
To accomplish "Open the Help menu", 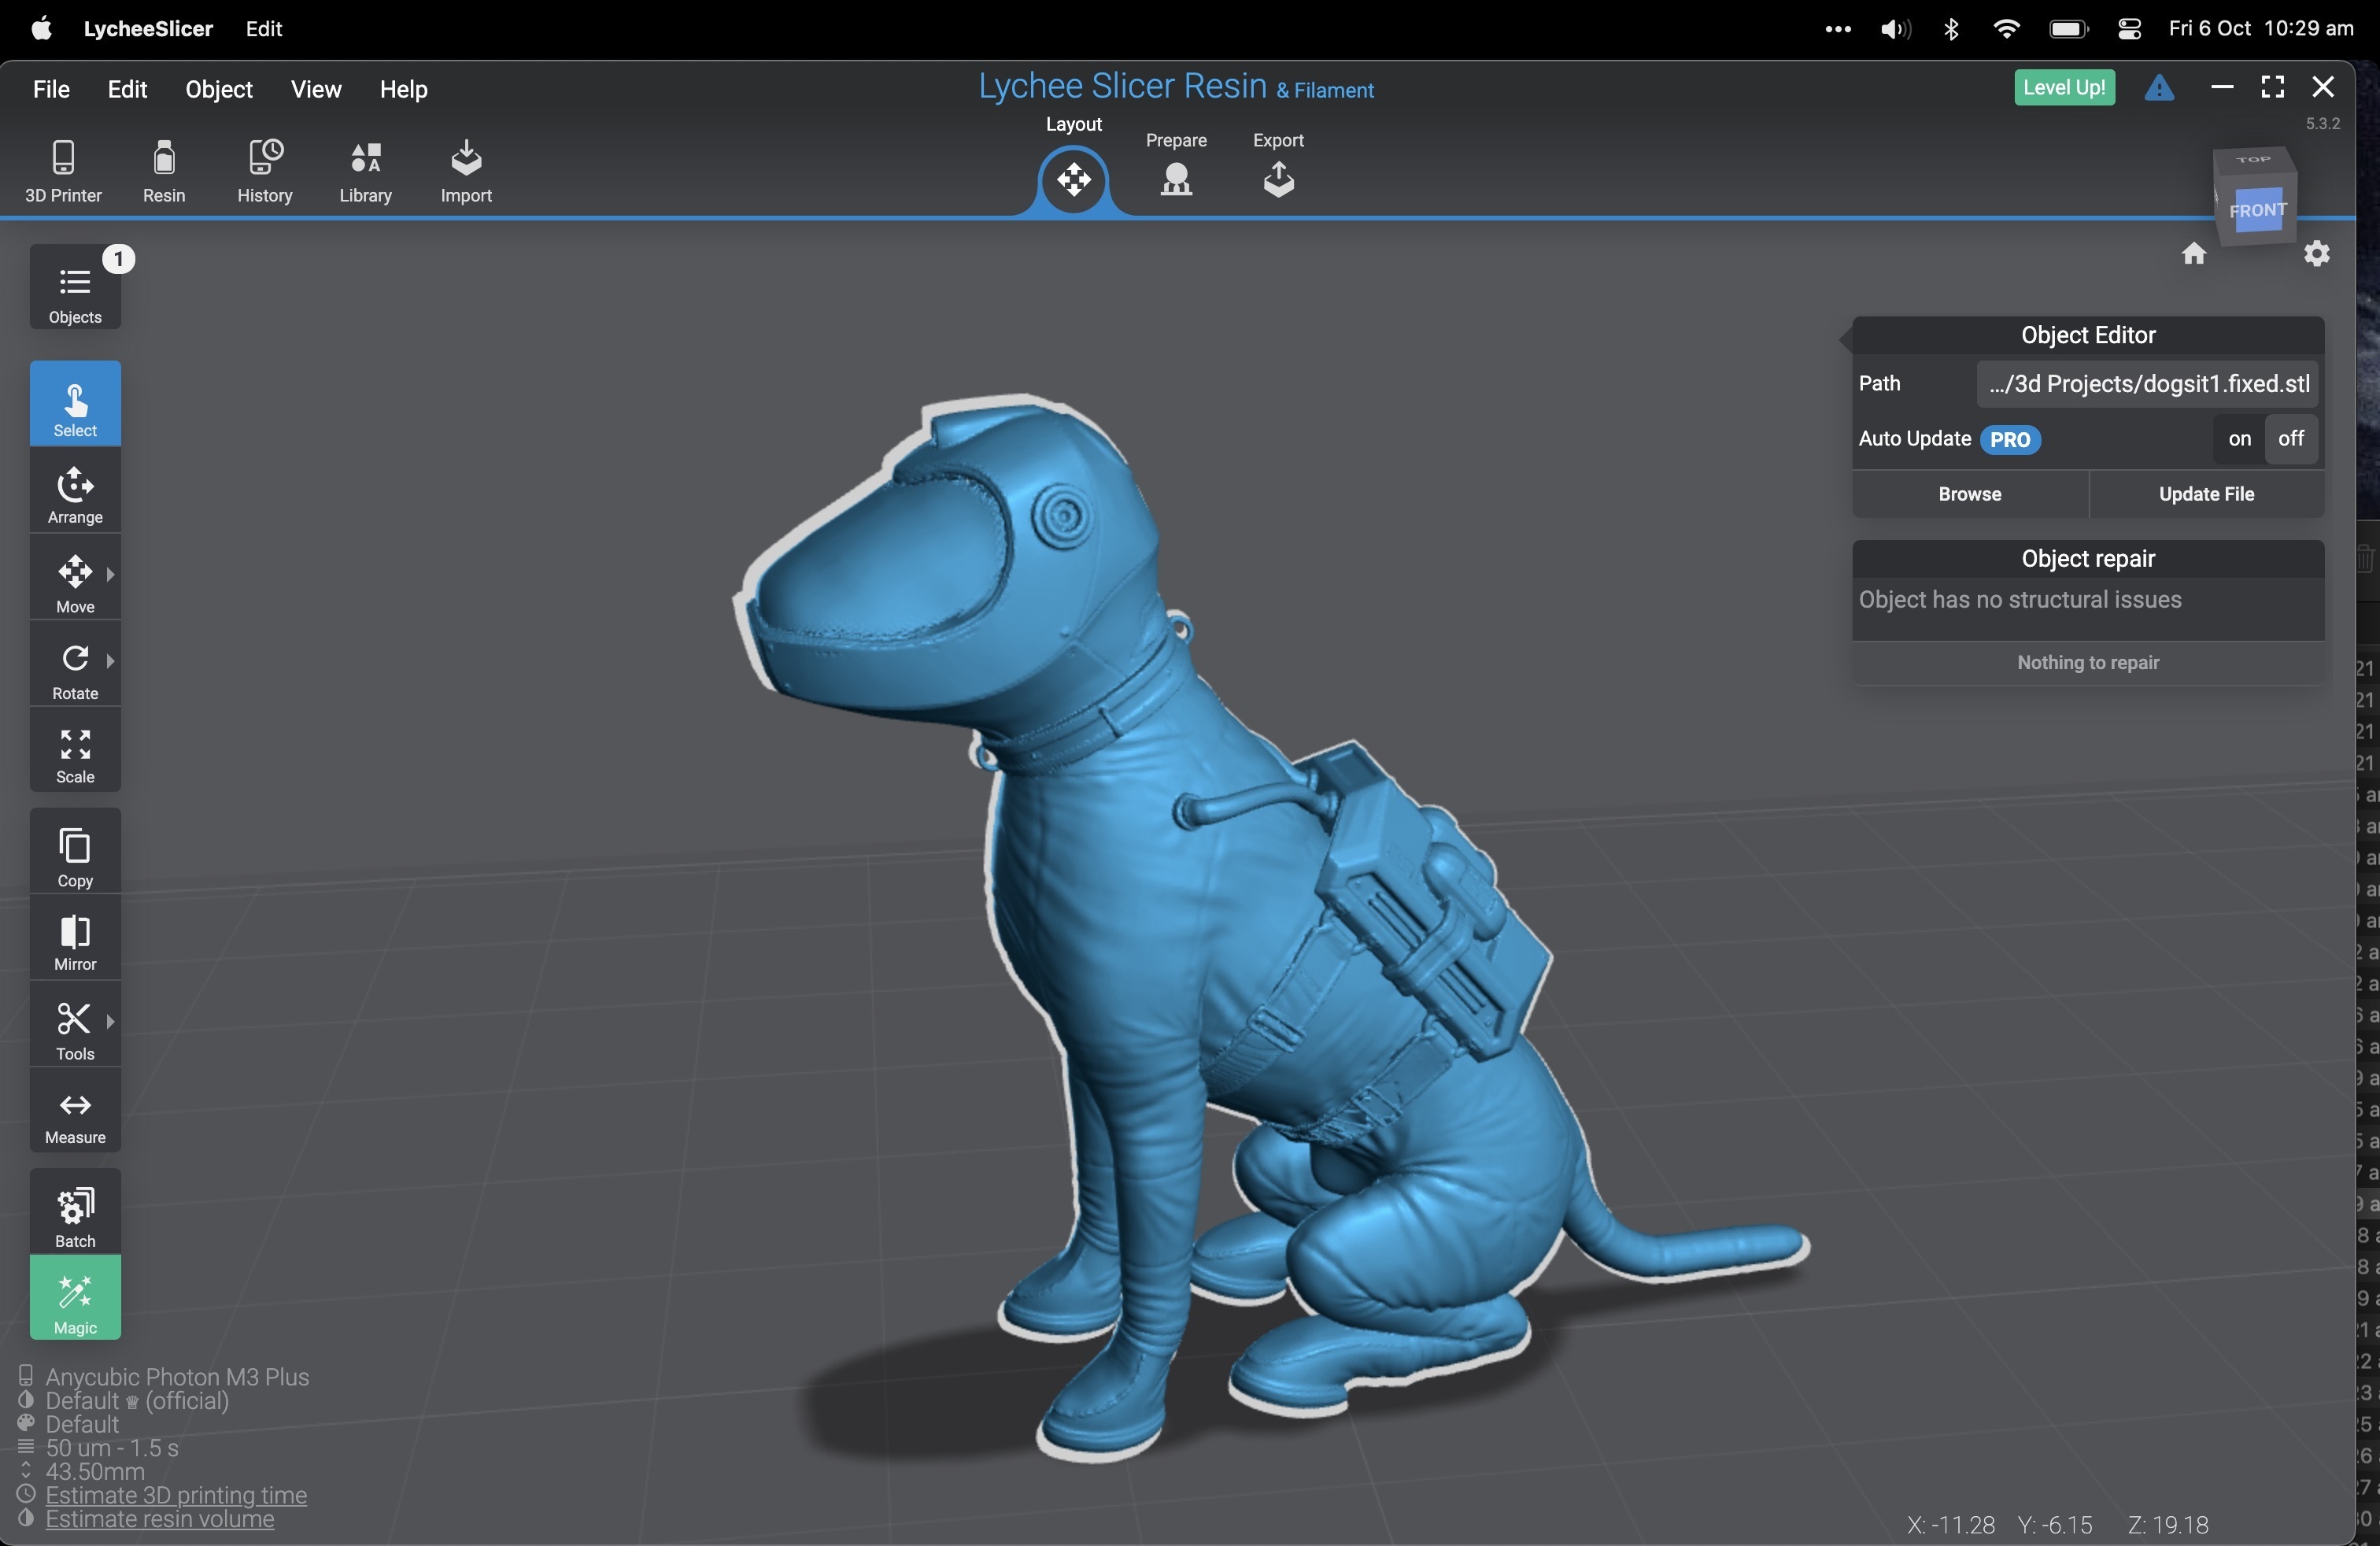I will pos(404,89).
